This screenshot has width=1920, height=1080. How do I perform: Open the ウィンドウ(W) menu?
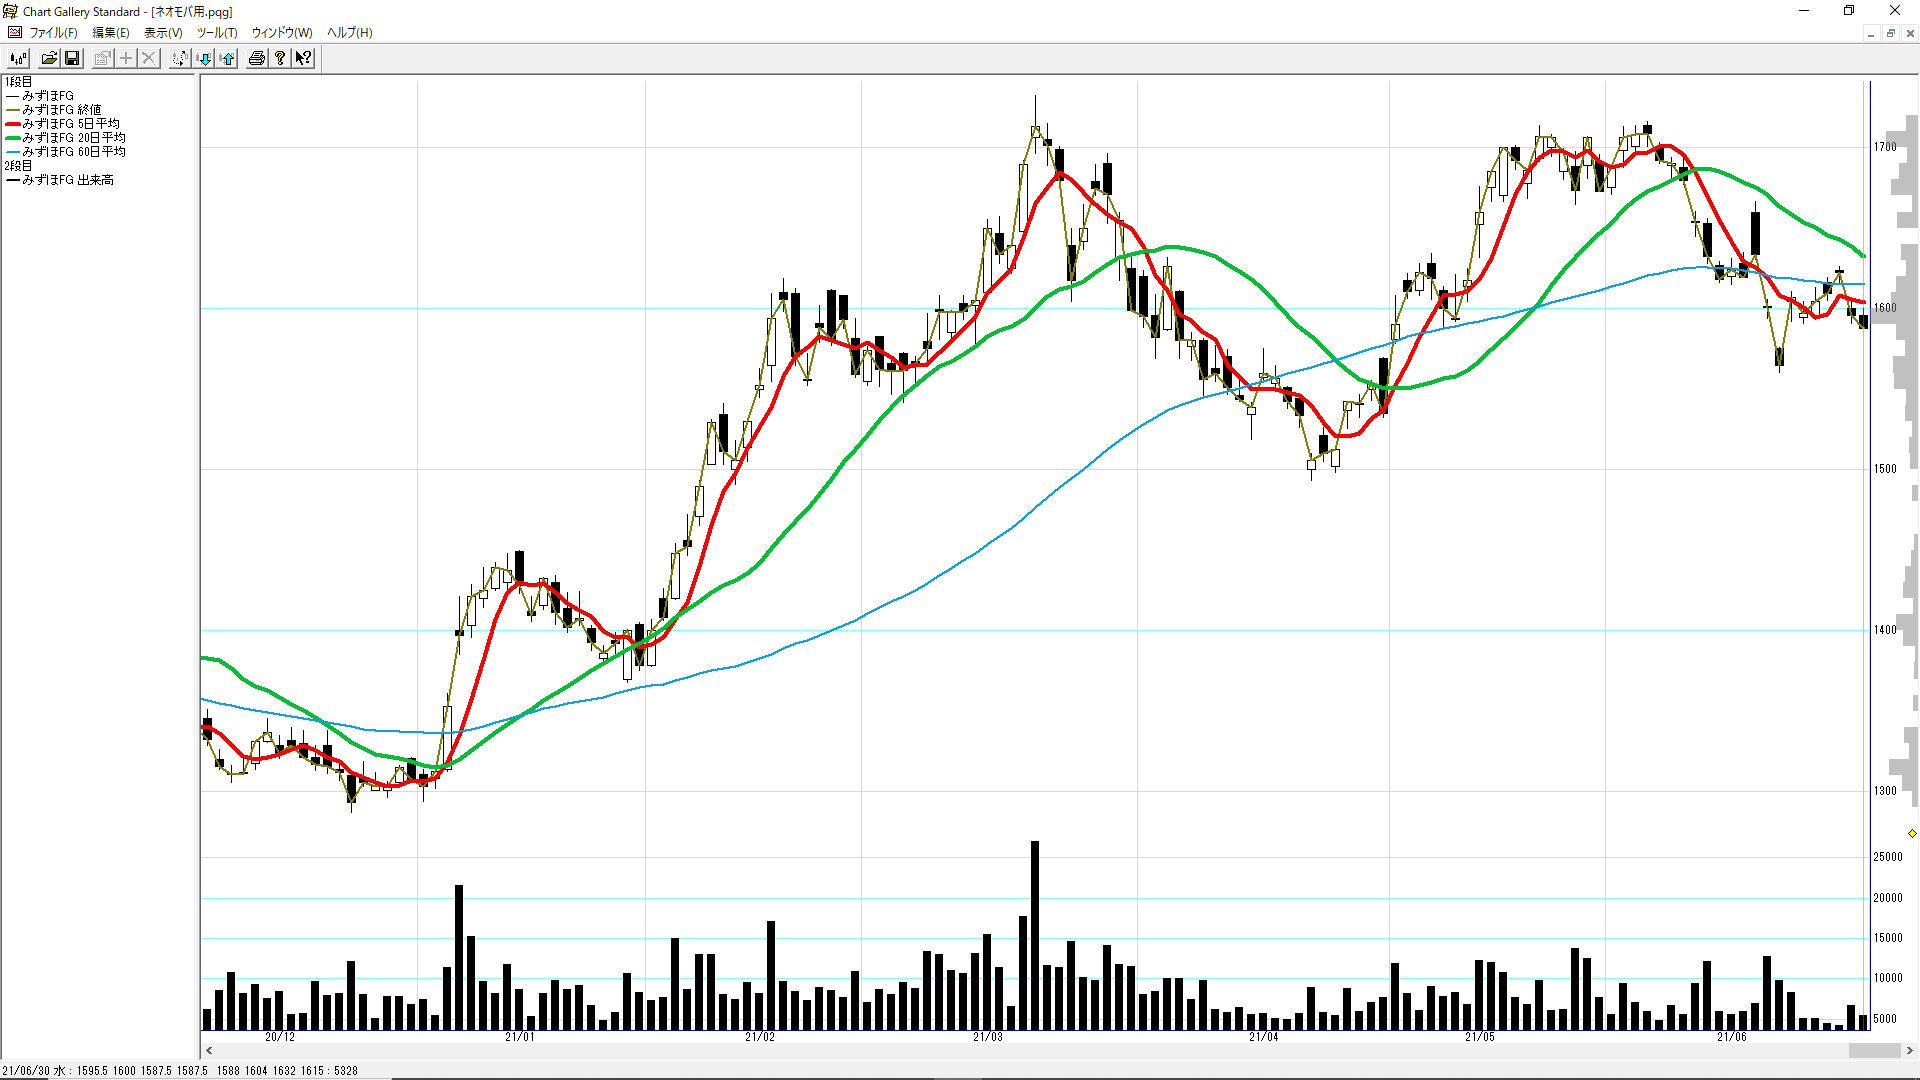coord(281,33)
